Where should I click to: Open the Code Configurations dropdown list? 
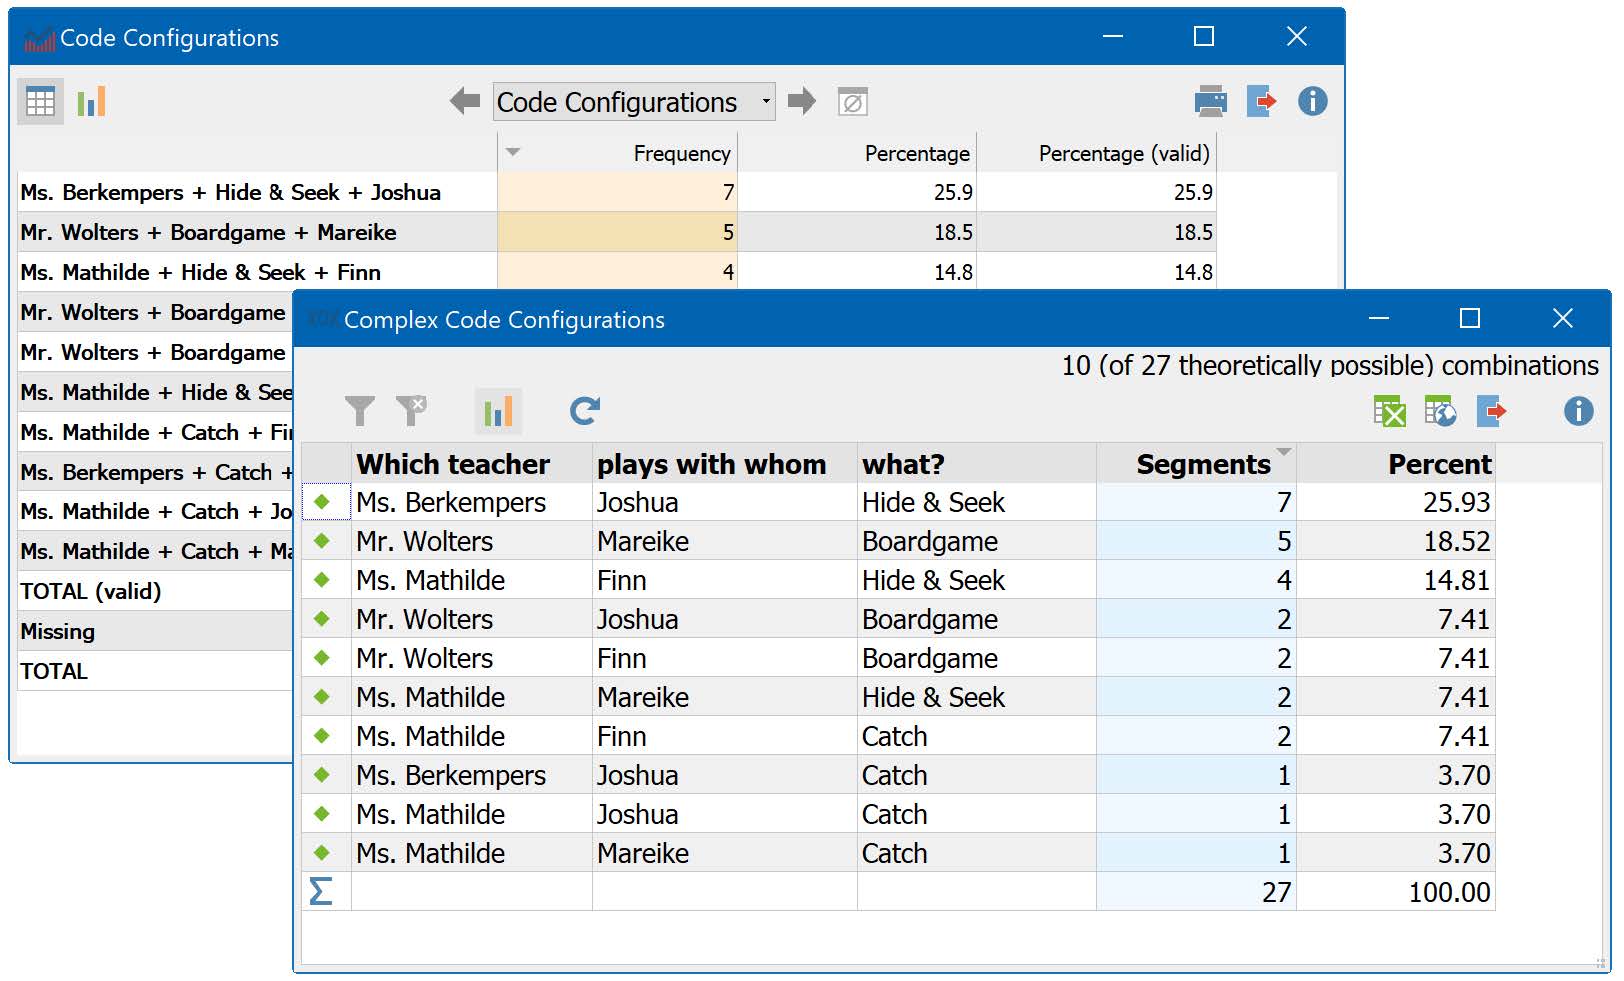[765, 102]
